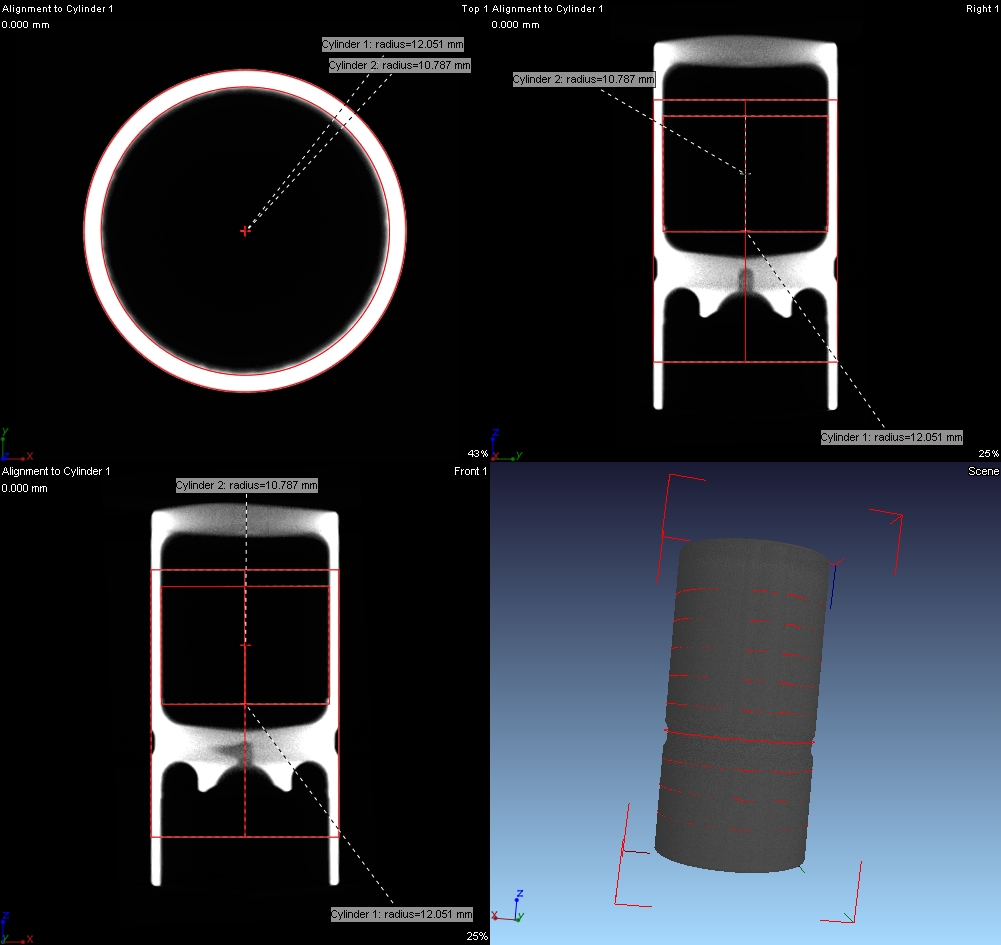Click Cylinder 2 radius label in Front 1 view
The width and height of the screenshot is (1001, 945).
247,485
